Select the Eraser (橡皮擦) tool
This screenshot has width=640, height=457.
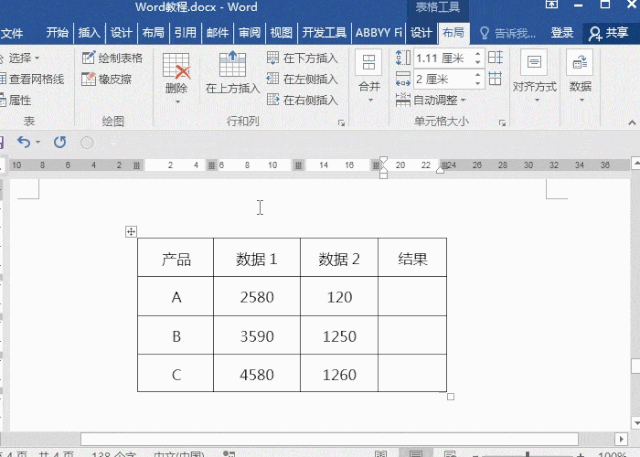88,79
